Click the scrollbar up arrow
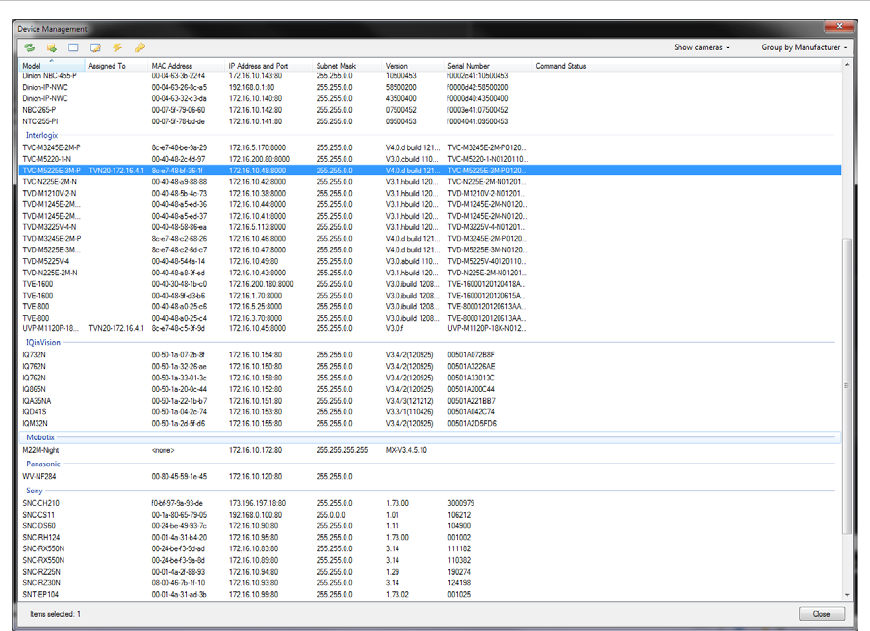The image size is (870, 631). coord(847,64)
